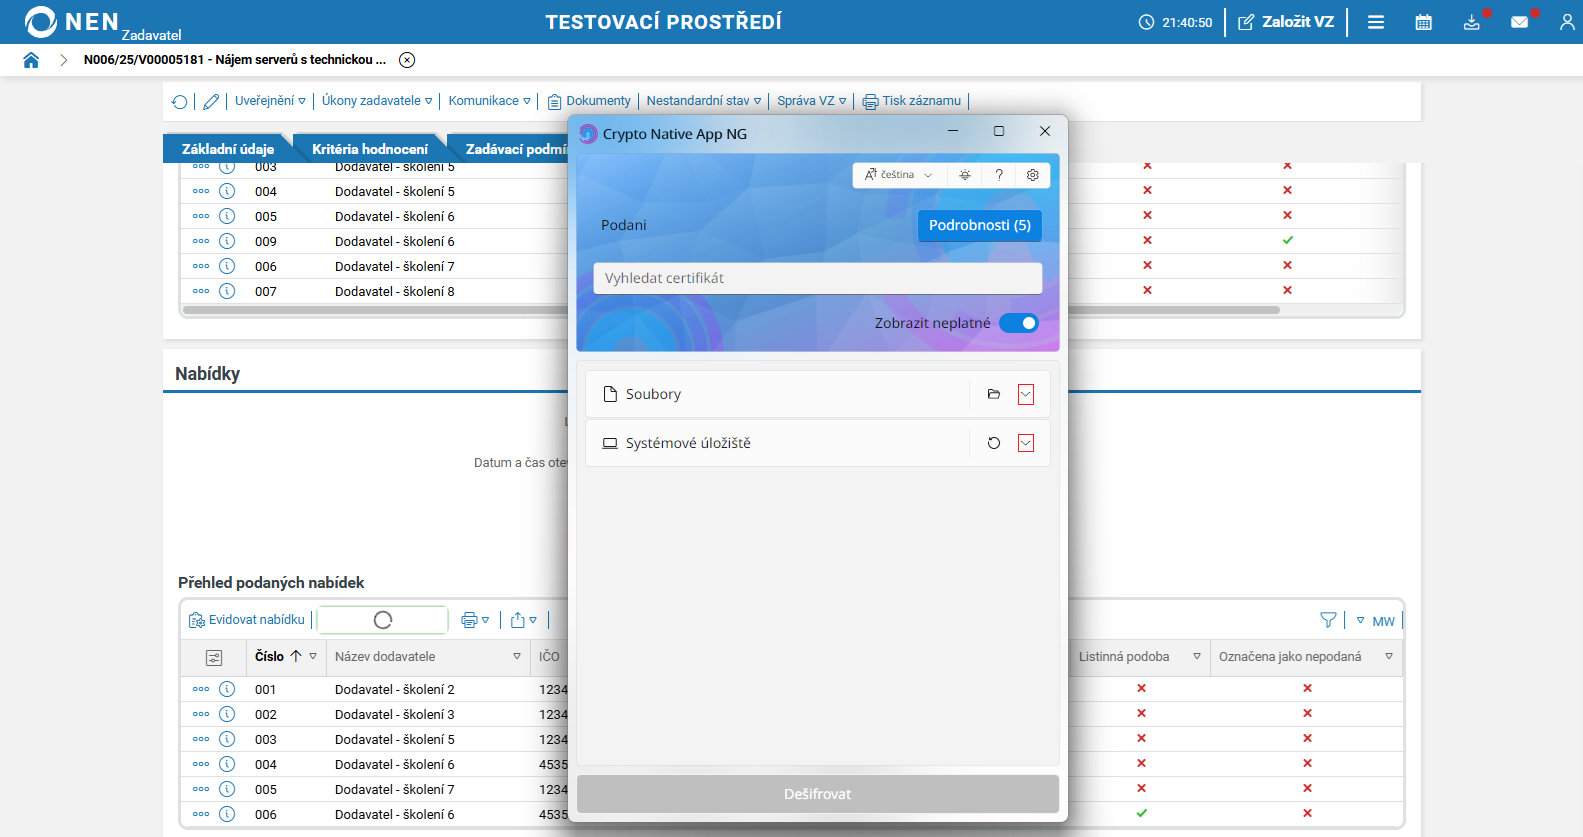This screenshot has height=837, width=1583.
Task: Open Crypto Native App settings gear
Action: pos(1033,175)
